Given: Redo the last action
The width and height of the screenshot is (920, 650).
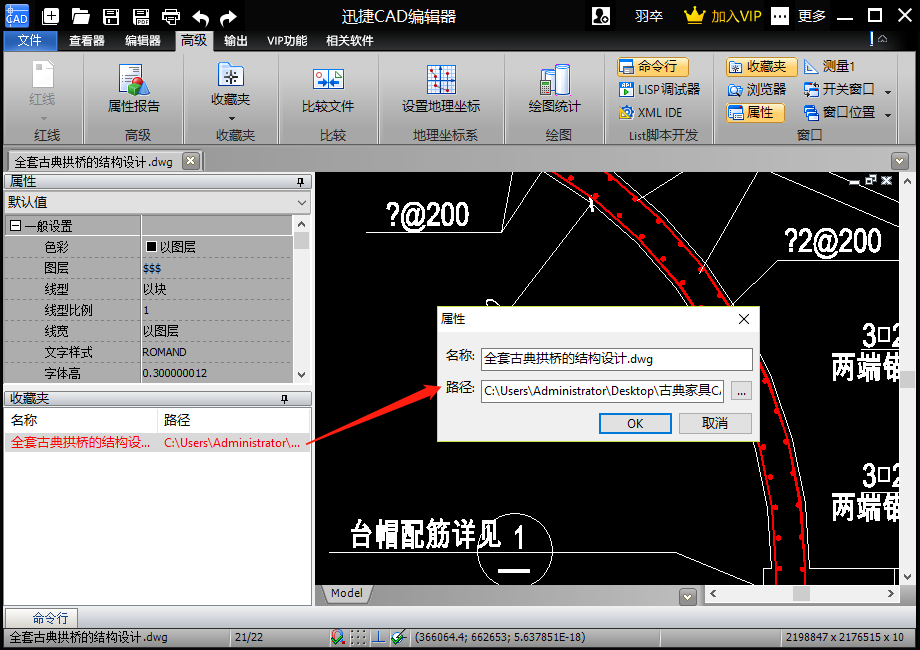Looking at the screenshot, I should click(x=228, y=17).
